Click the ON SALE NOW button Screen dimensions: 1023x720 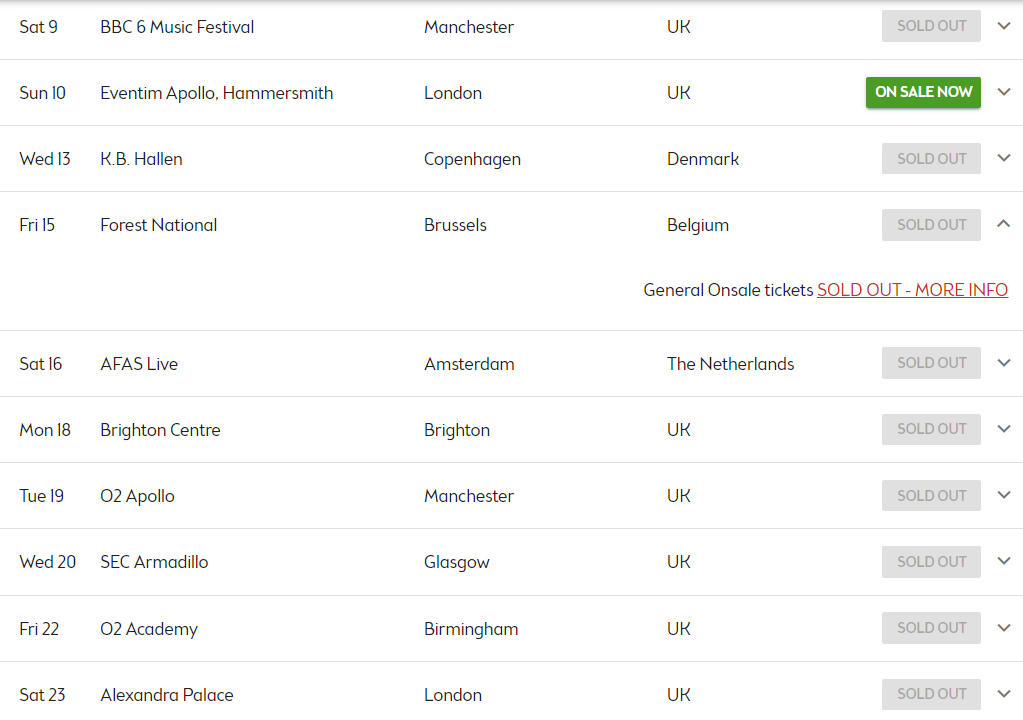pos(923,92)
